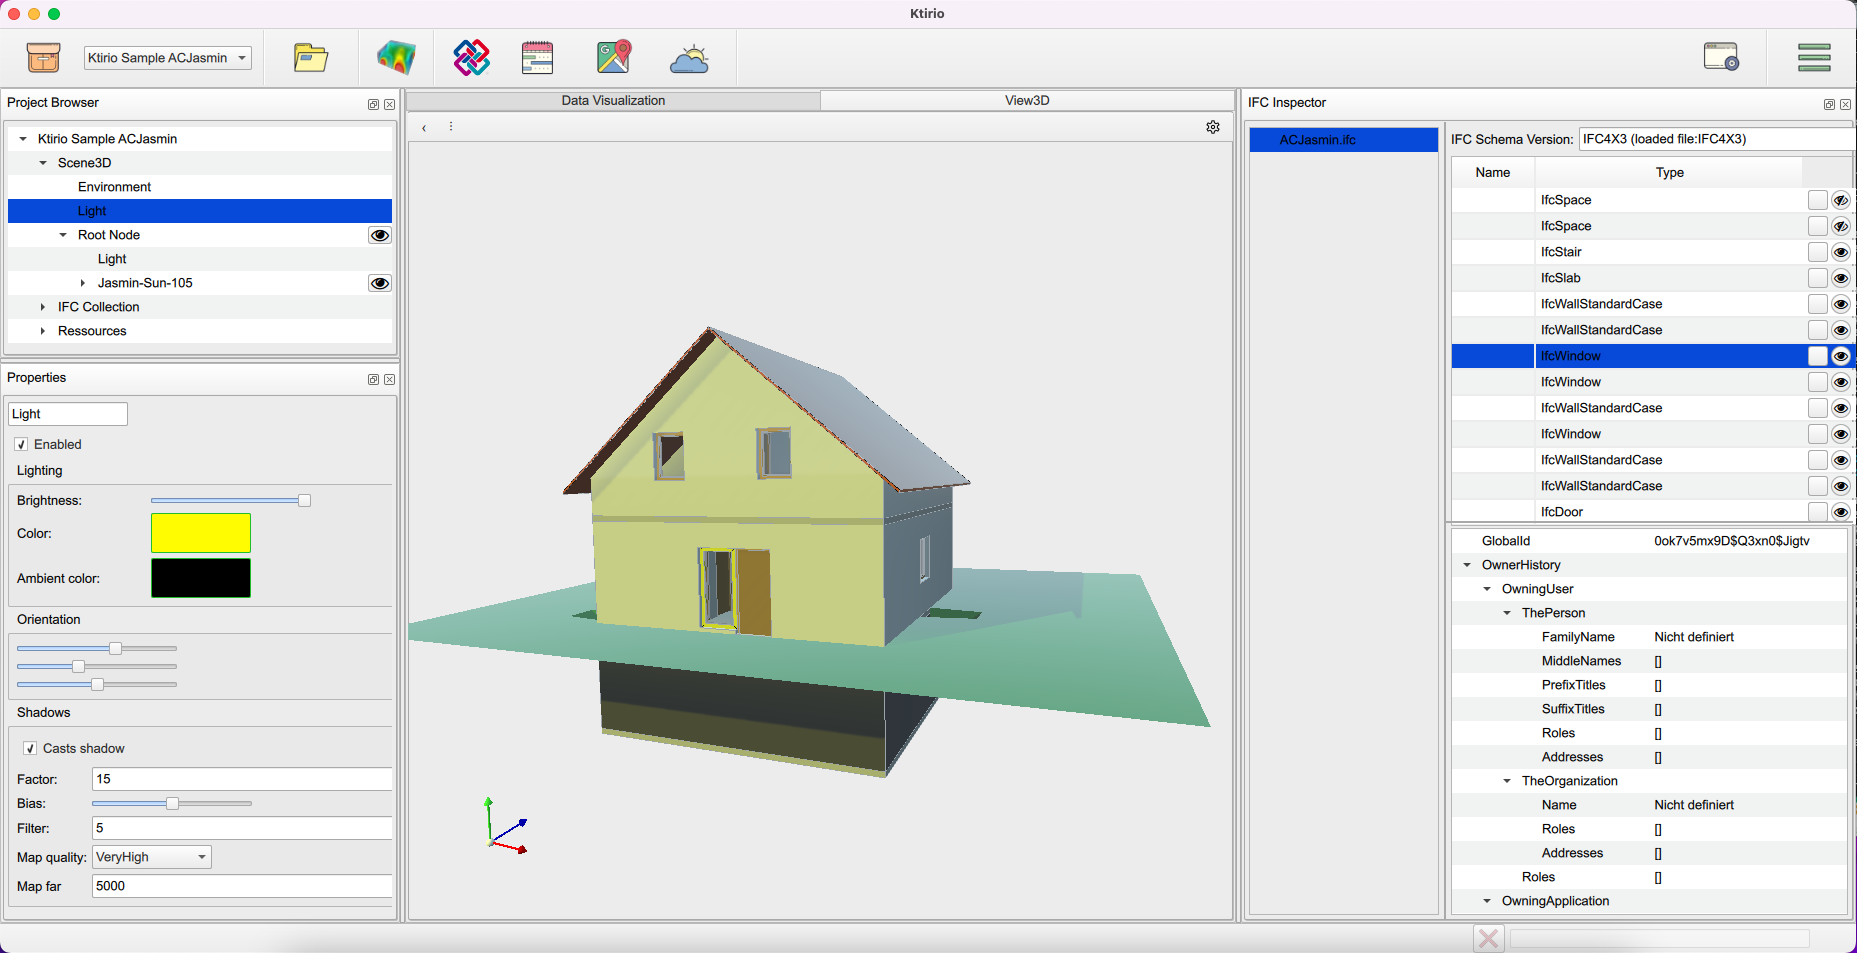Disable the light Enabled checkbox
This screenshot has width=1857, height=953.
coord(22,444)
